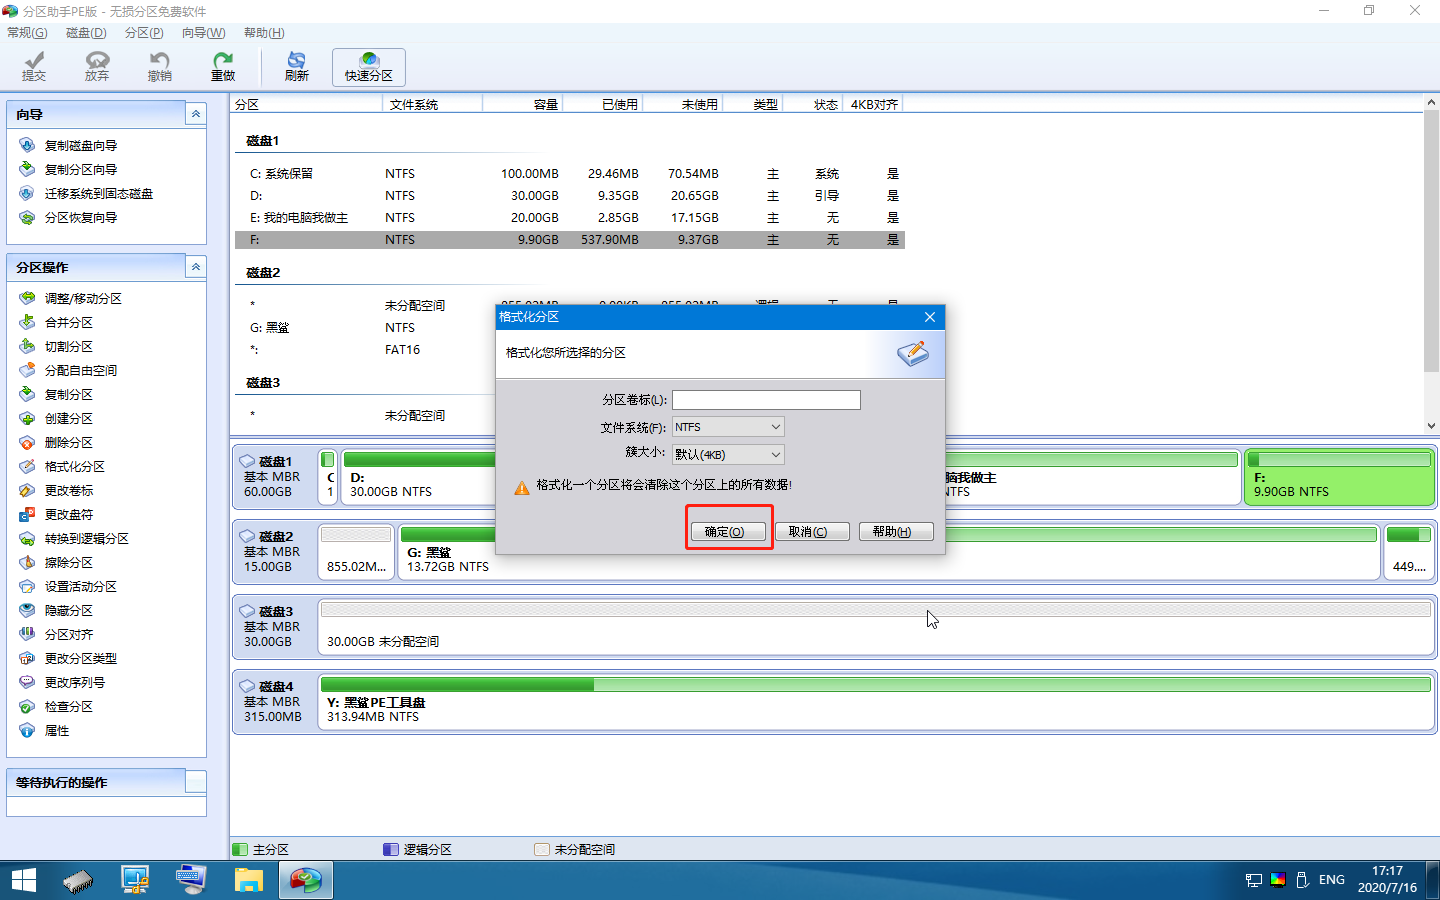Open the 簇大小 cluster size dropdown

click(728, 454)
